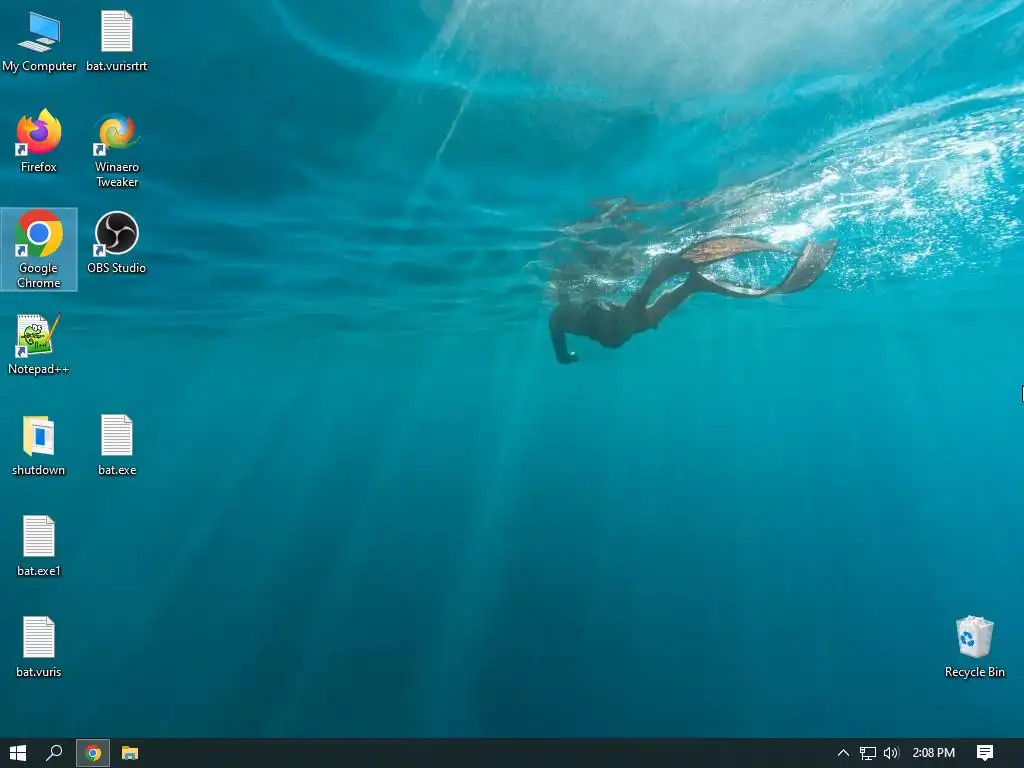Click the Google Chrome desktop shortcut
Image resolution: width=1024 pixels, height=768 pixels.
click(39, 249)
